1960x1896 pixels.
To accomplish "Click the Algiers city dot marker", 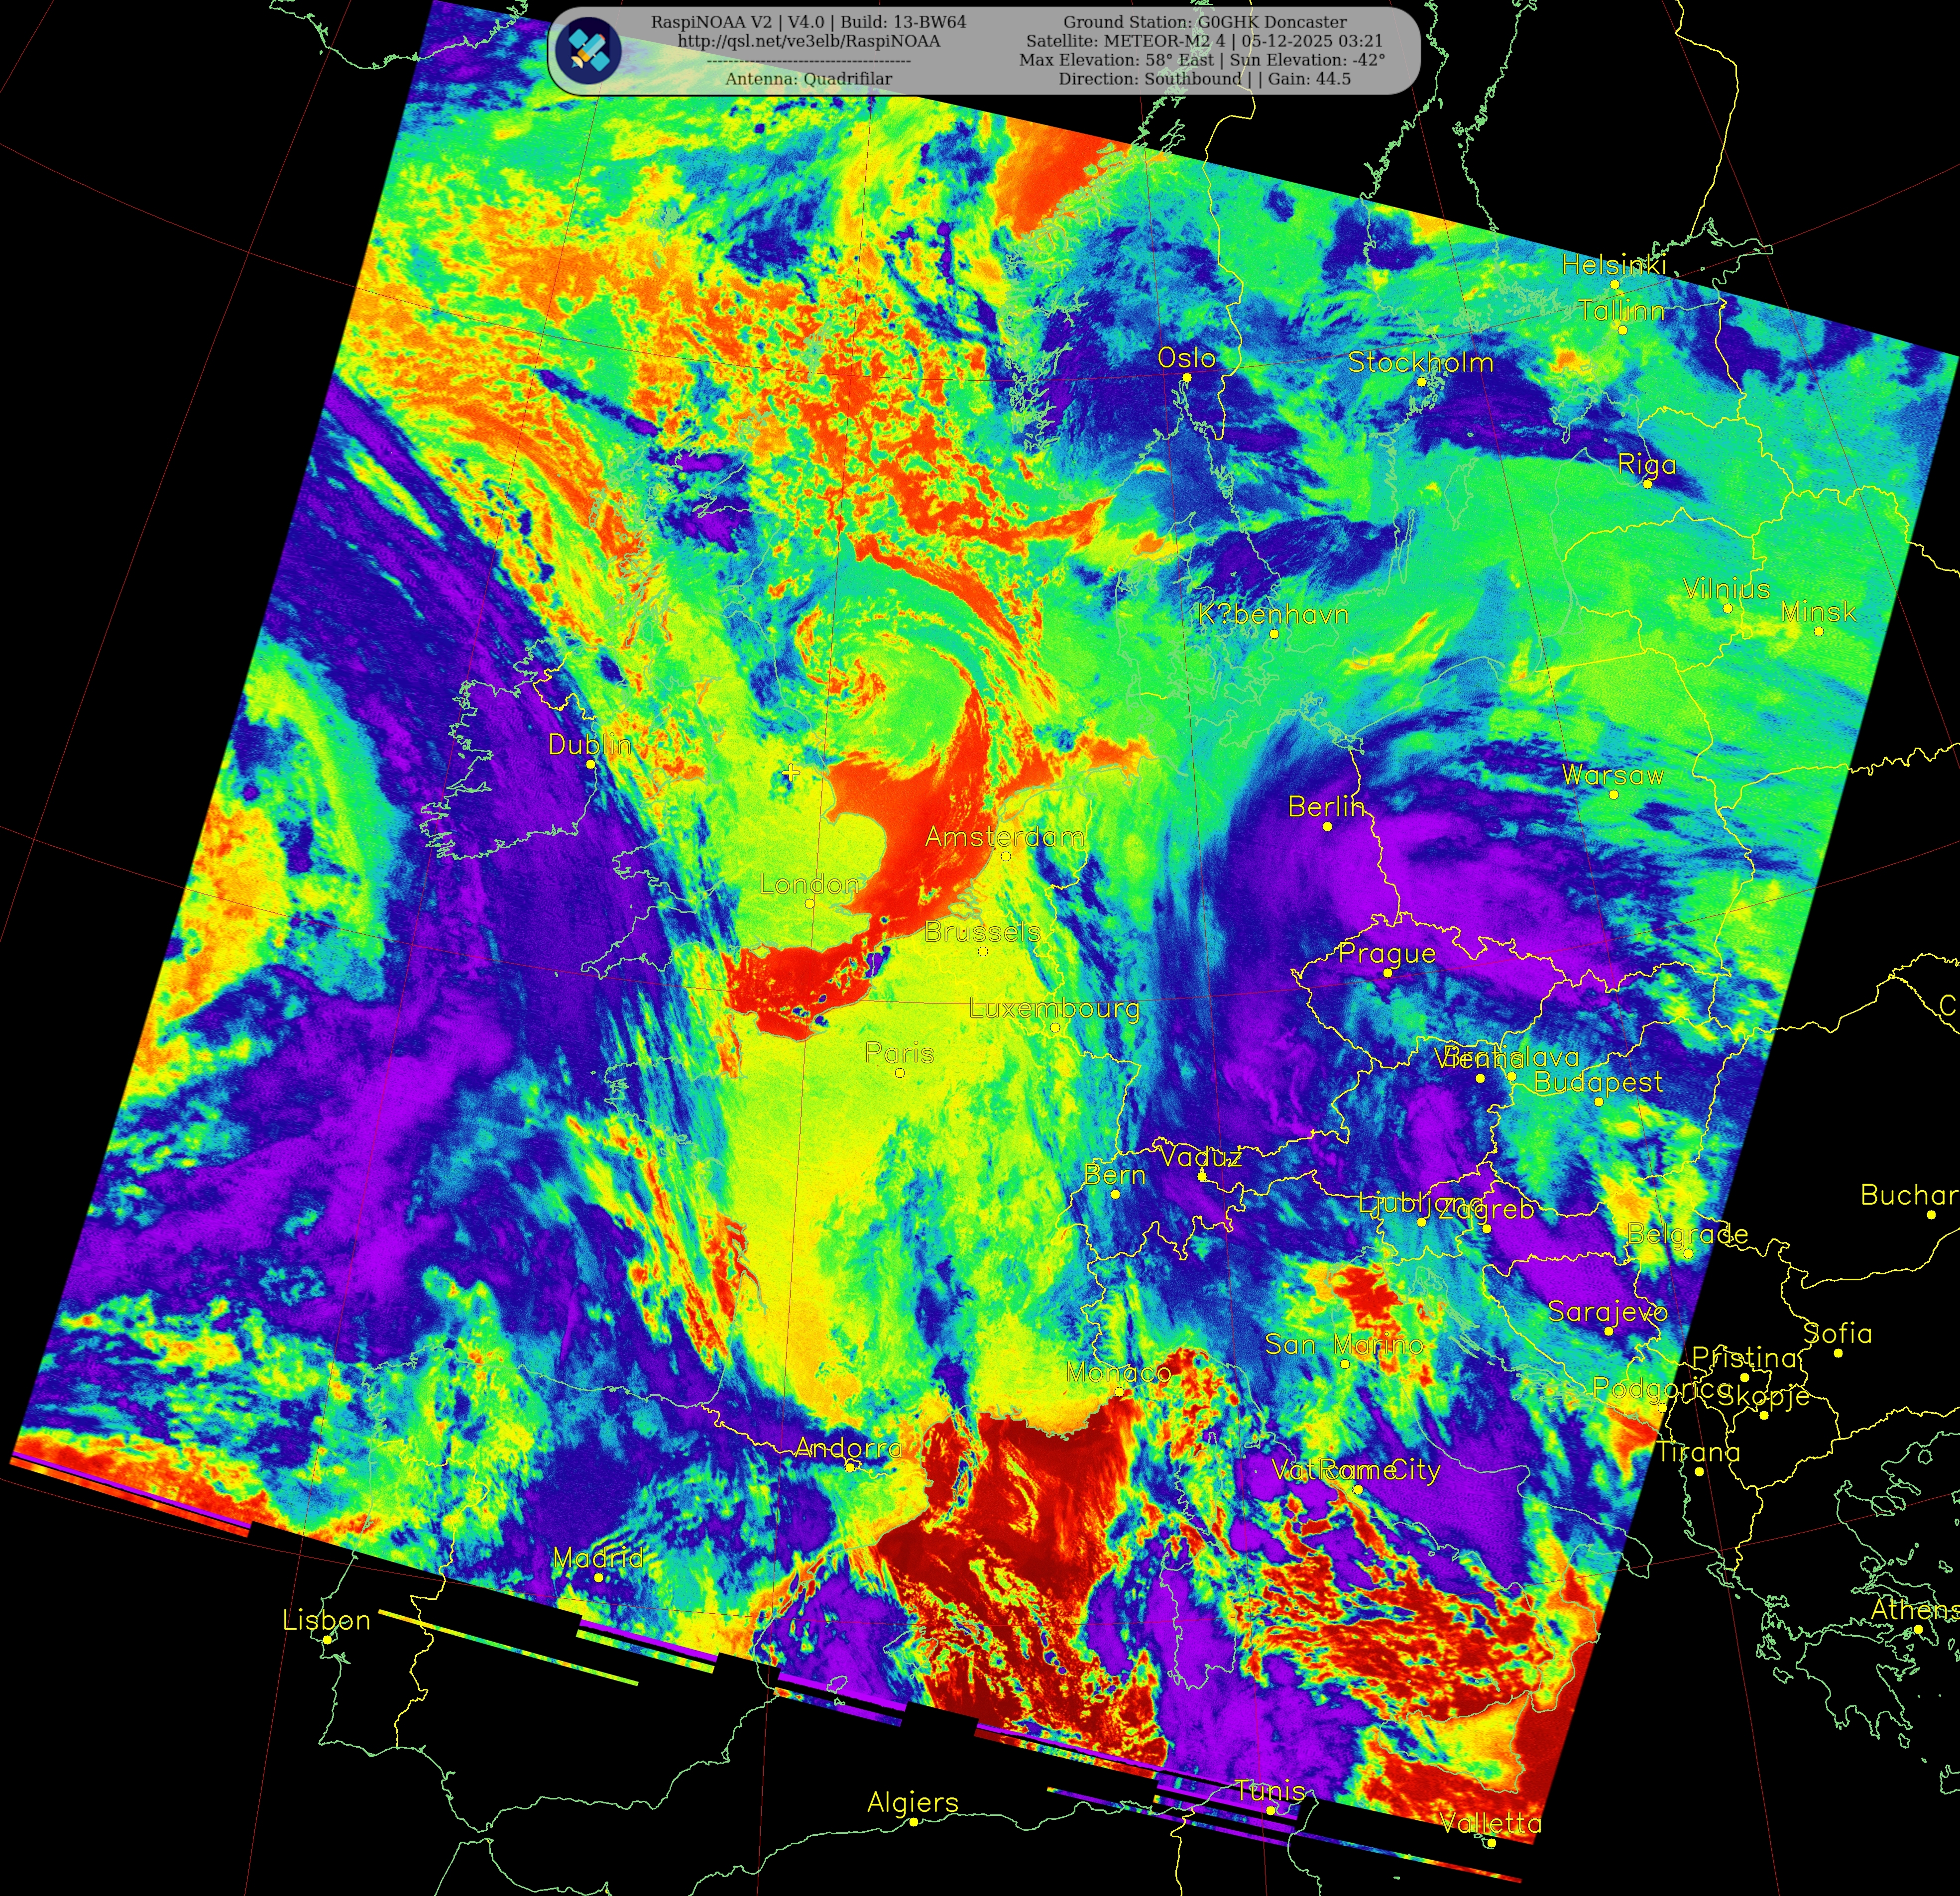I will 913,1822.
